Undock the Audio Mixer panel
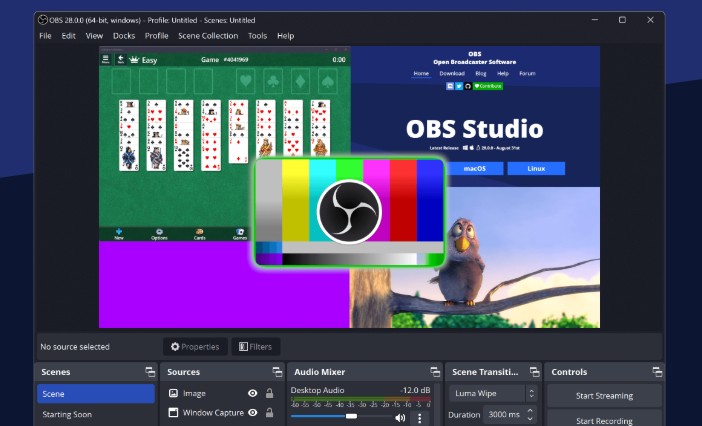The image size is (702, 426). pyautogui.click(x=435, y=372)
